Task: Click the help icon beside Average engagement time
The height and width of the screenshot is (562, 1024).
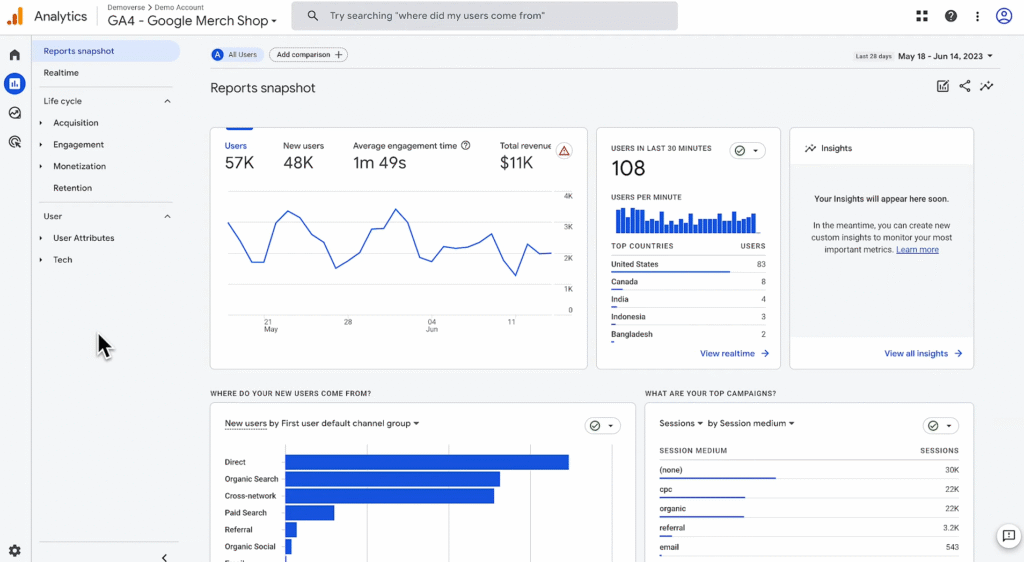Action: click(x=466, y=146)
